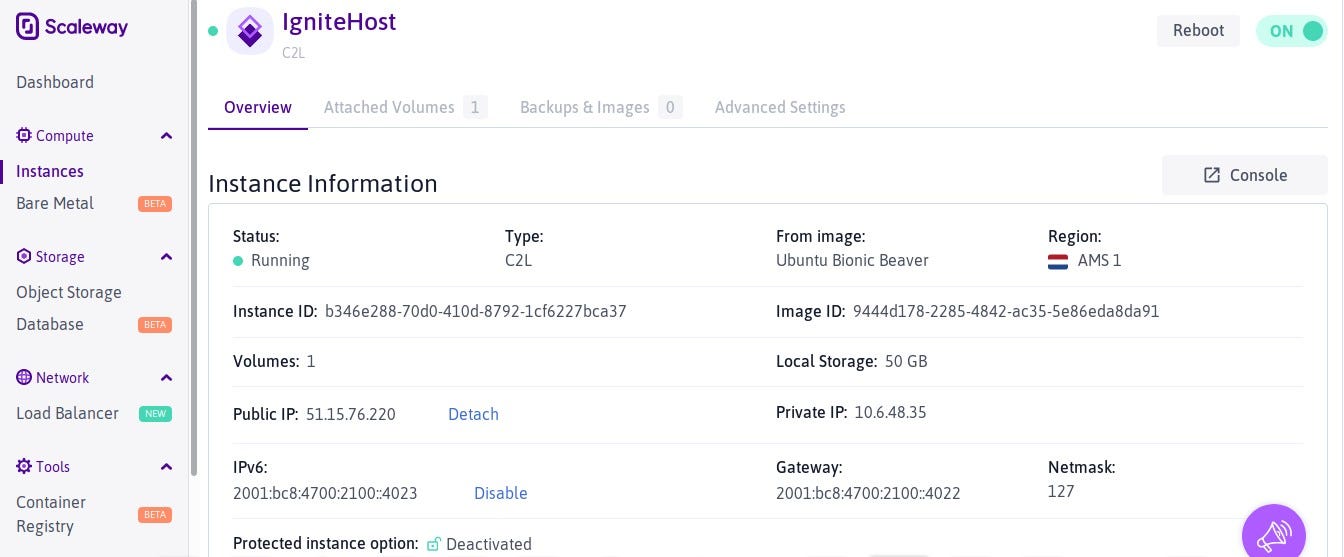Click the Netmask value 127

(x=1061, y=491)
